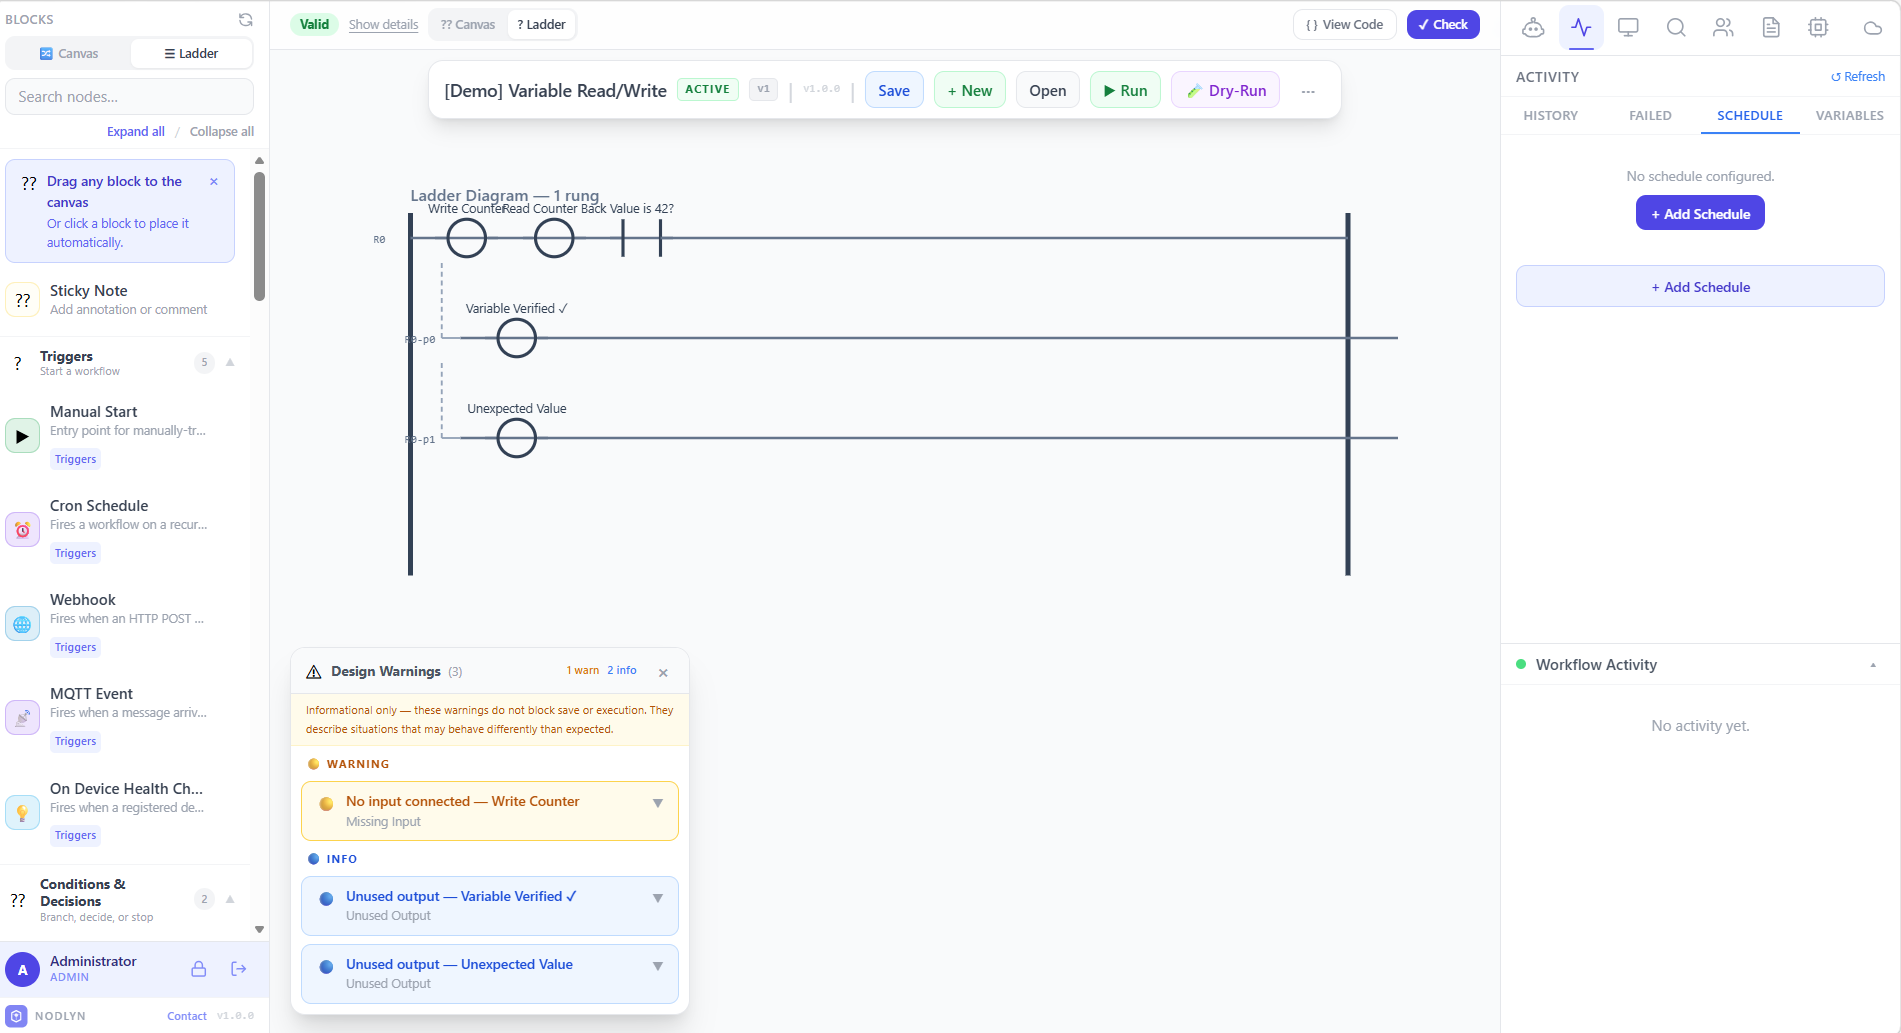Select the Activity pulse panel icon
The height and width of the screenshot is (1033, 1901).
pyautogui.click(x=1581, y=27)
